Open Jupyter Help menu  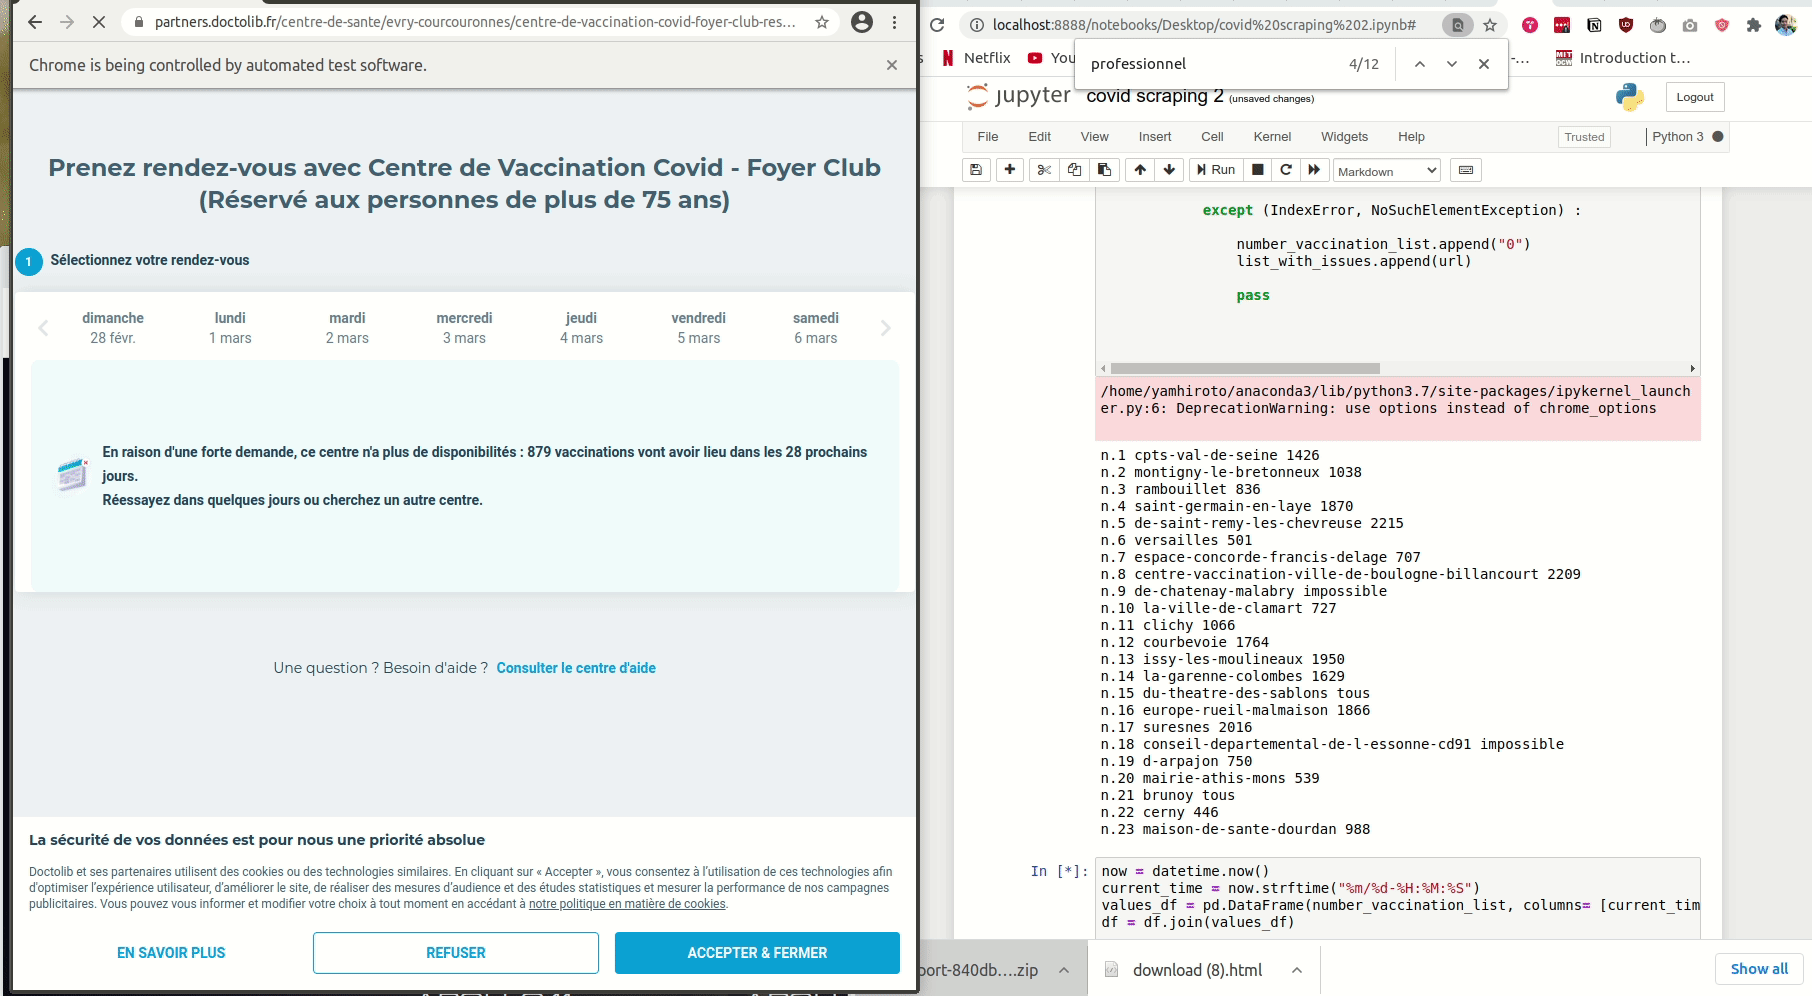click(x=1411, y=137)
